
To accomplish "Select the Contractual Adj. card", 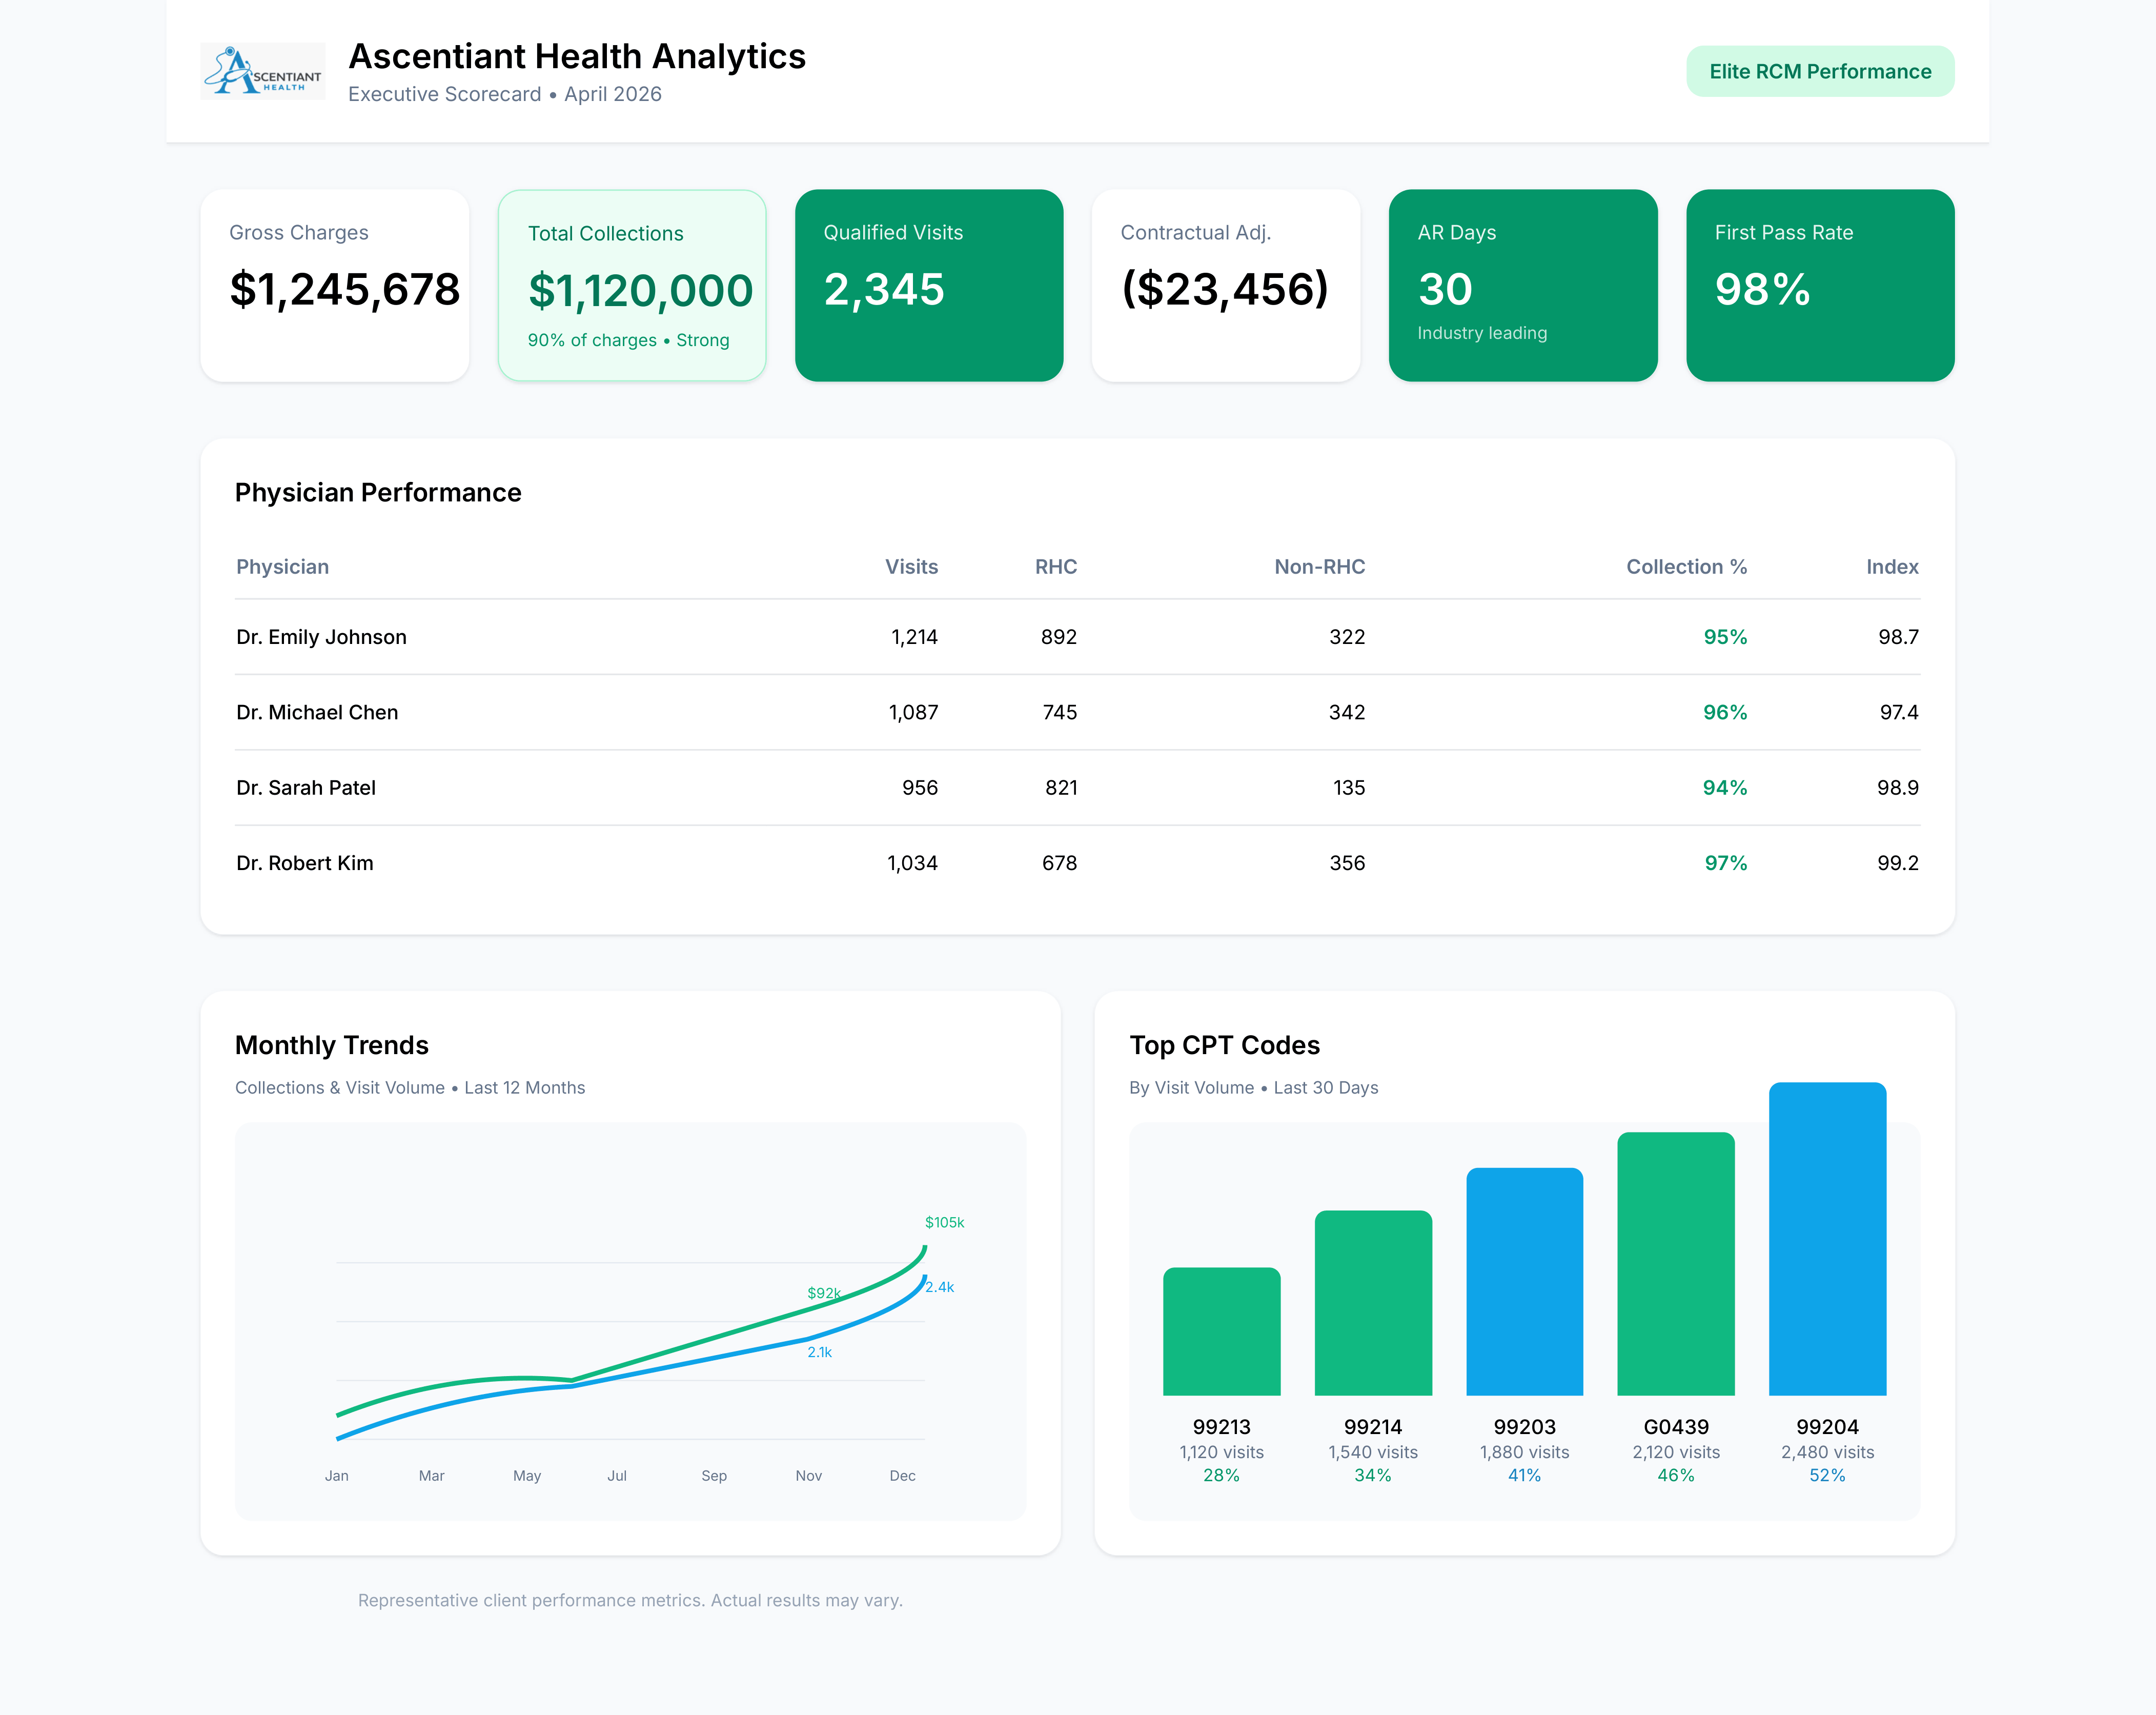I will (x=1226, y=286).
